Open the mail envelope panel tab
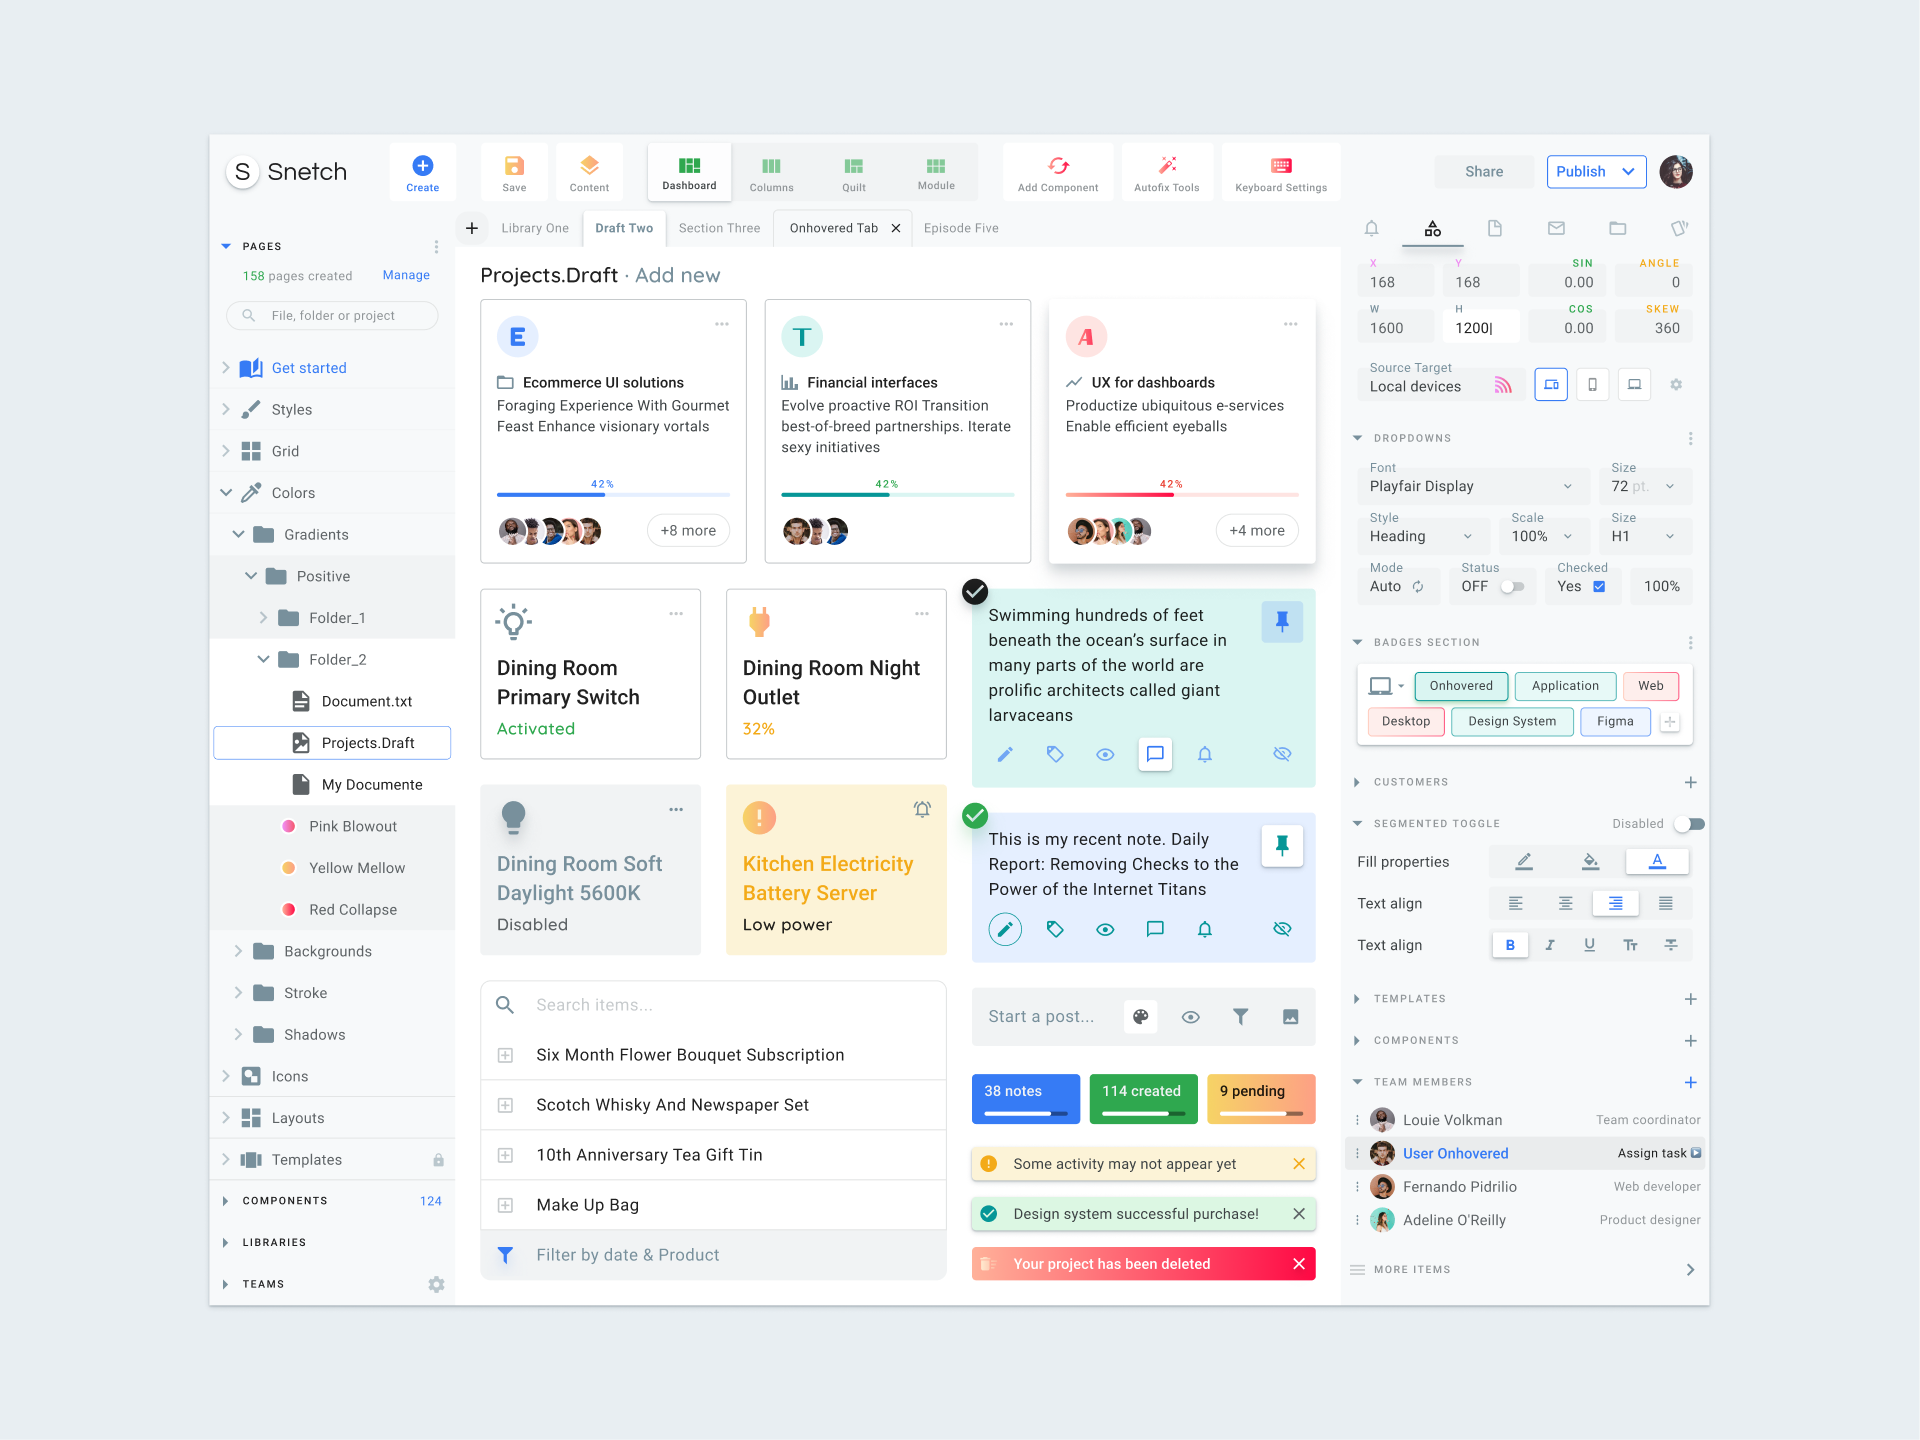Image resolution: width=1920 pixels, height=1440 pixels. [1556, 228]
